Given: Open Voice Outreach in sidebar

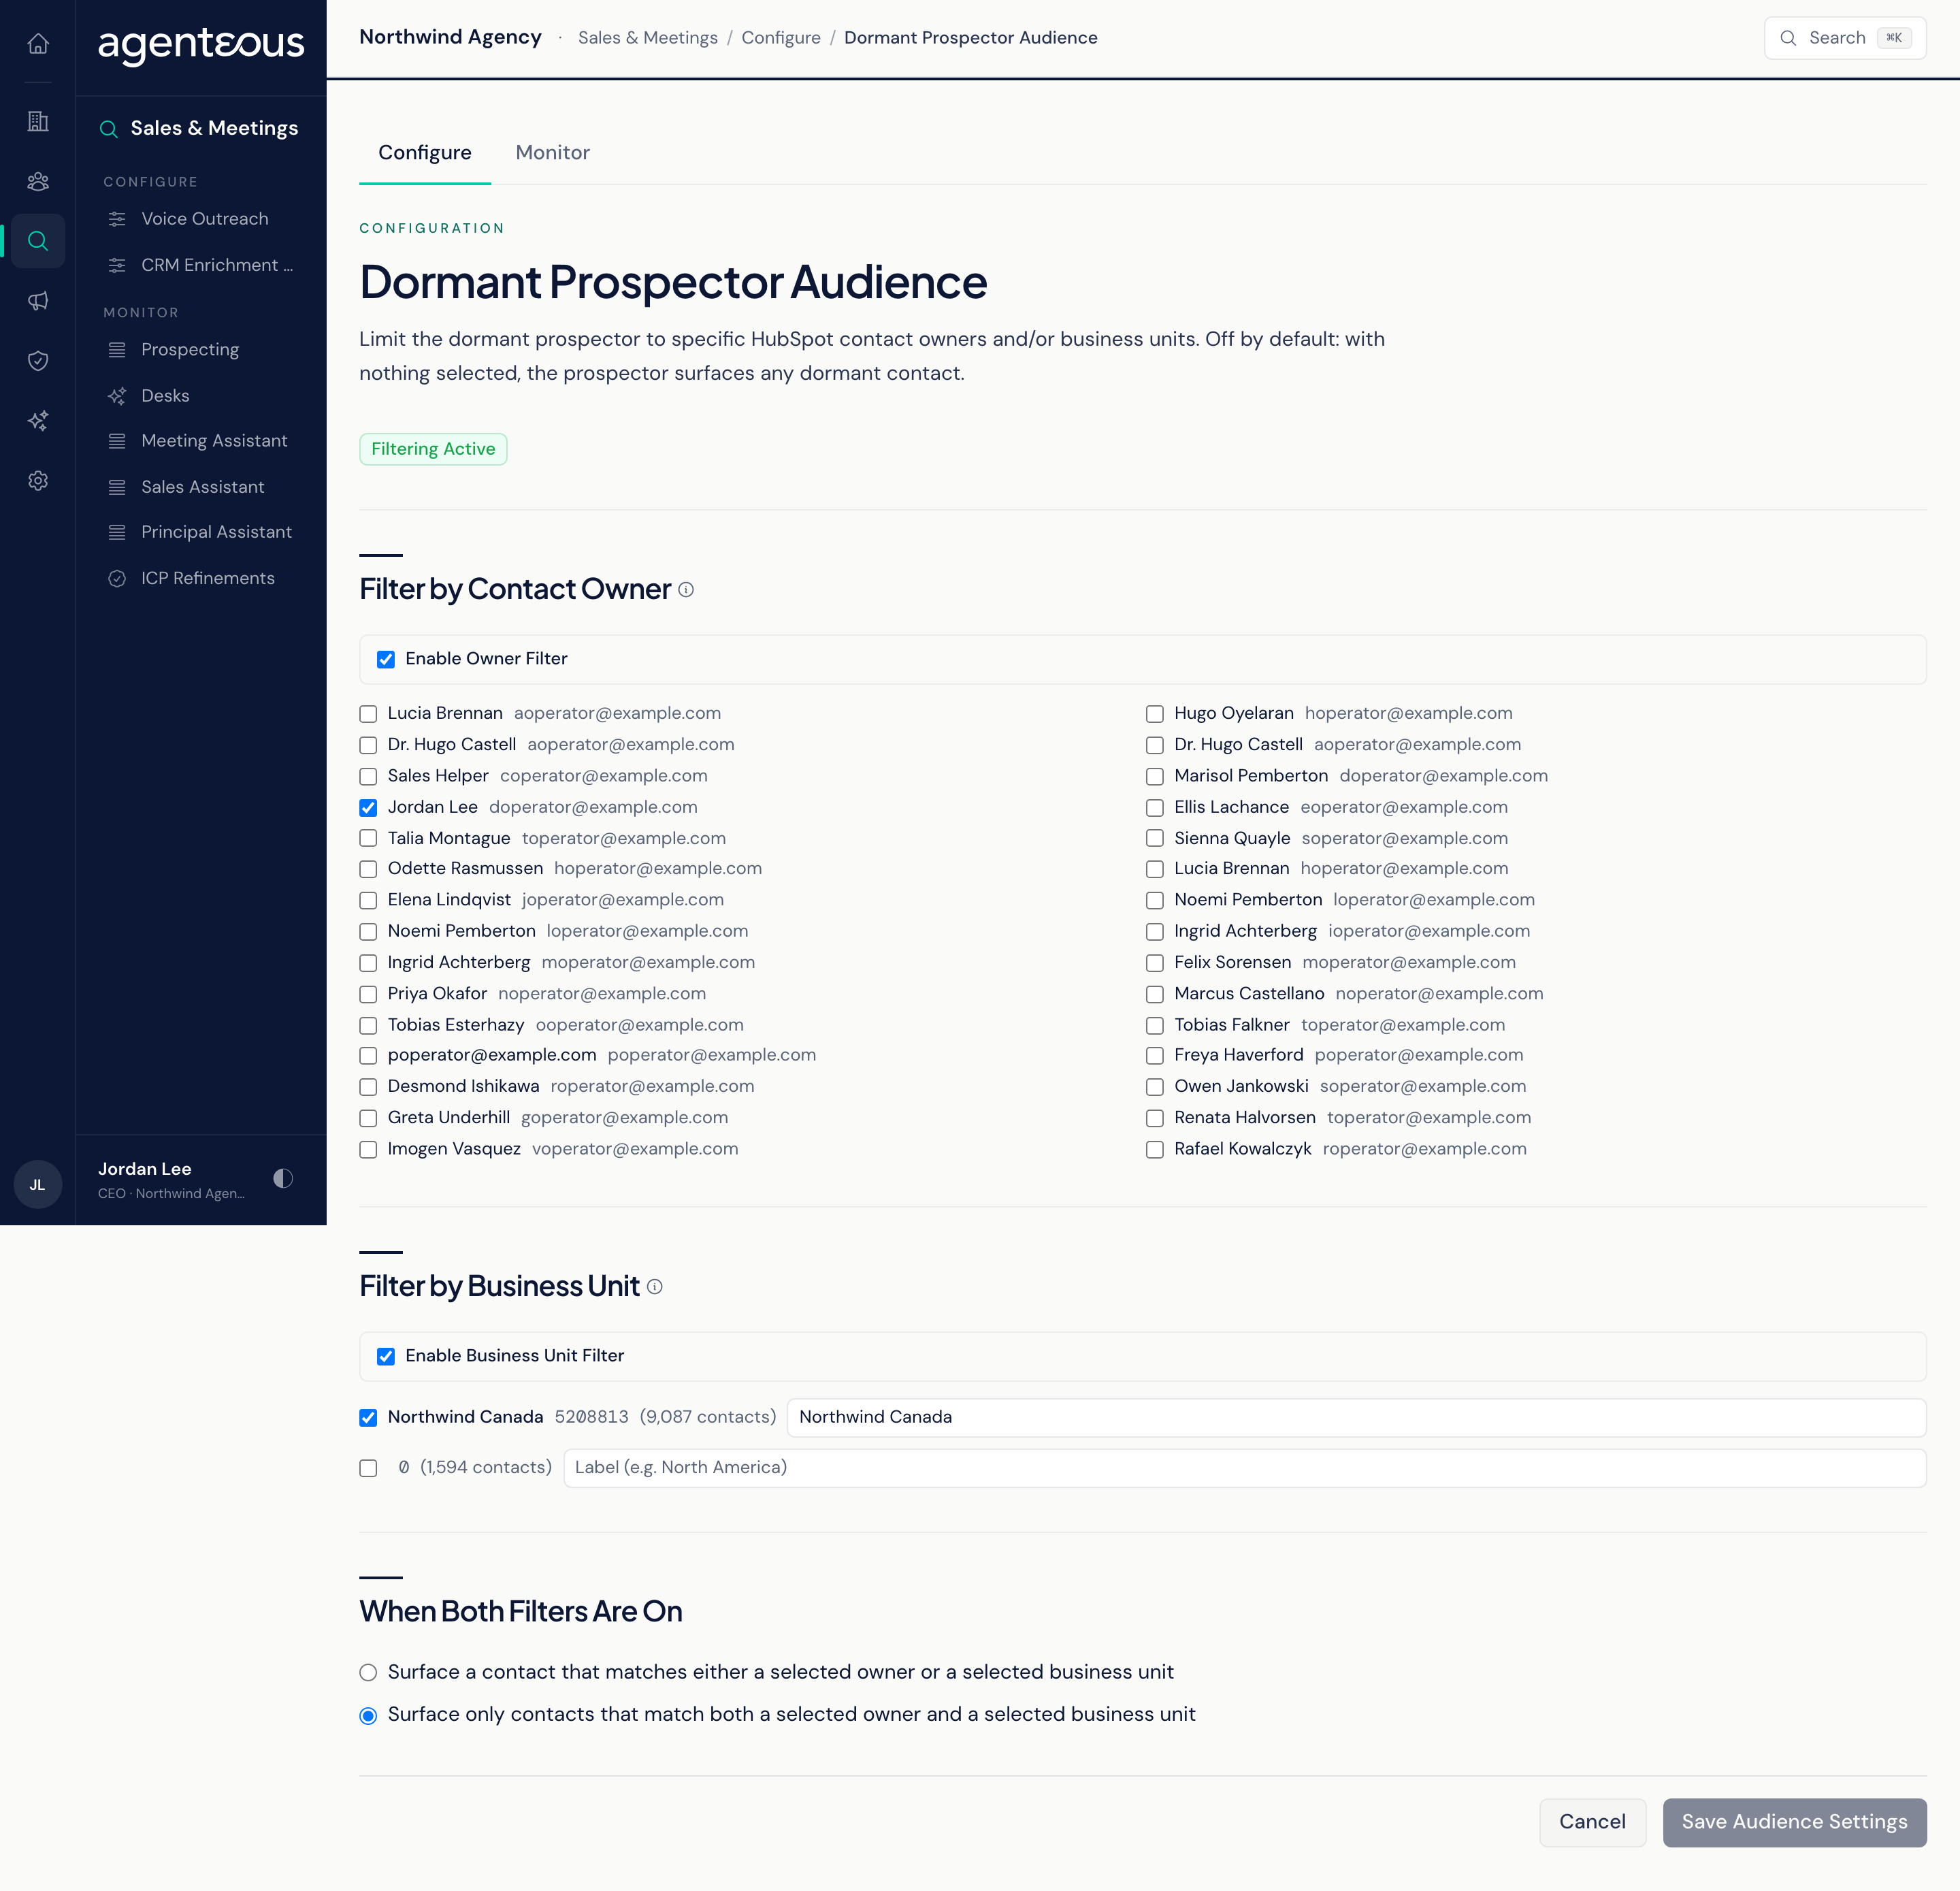Looking at the screenshot, I should point(204,219).
